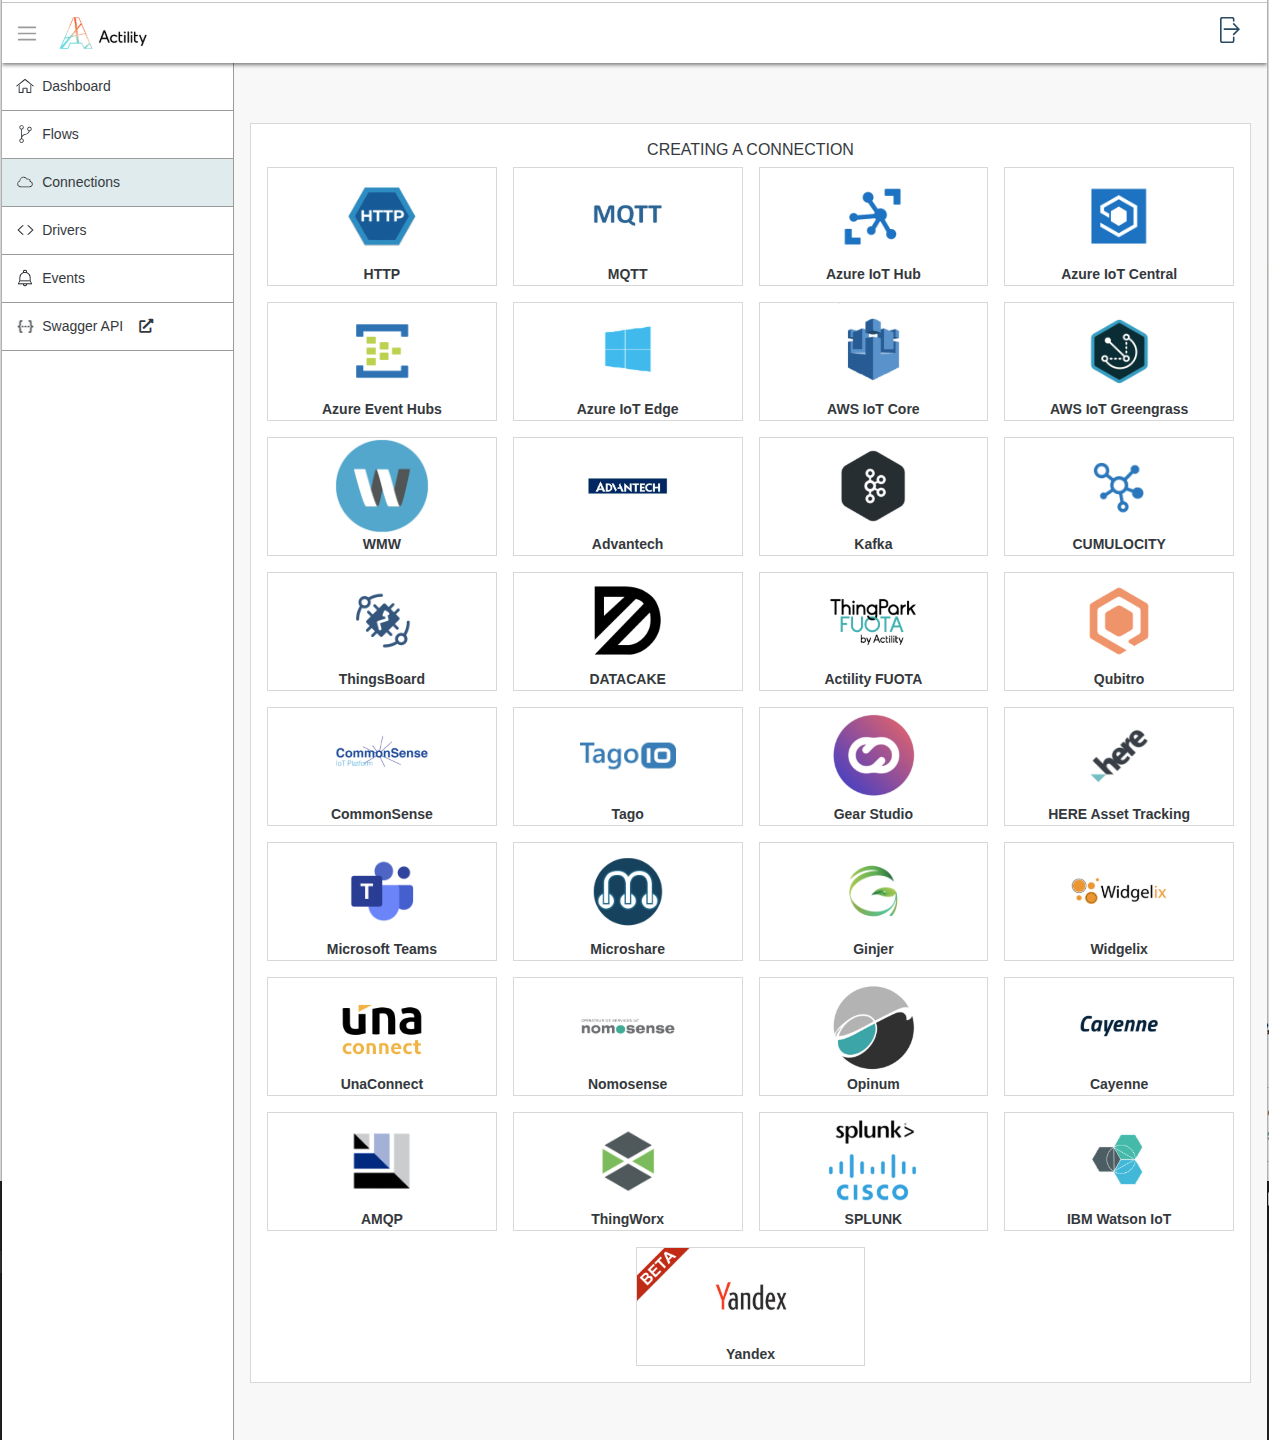This screenshot has width=1269, height=1440.
Task: Click the "Actility FUOTA" label
Action: [873, 679]
